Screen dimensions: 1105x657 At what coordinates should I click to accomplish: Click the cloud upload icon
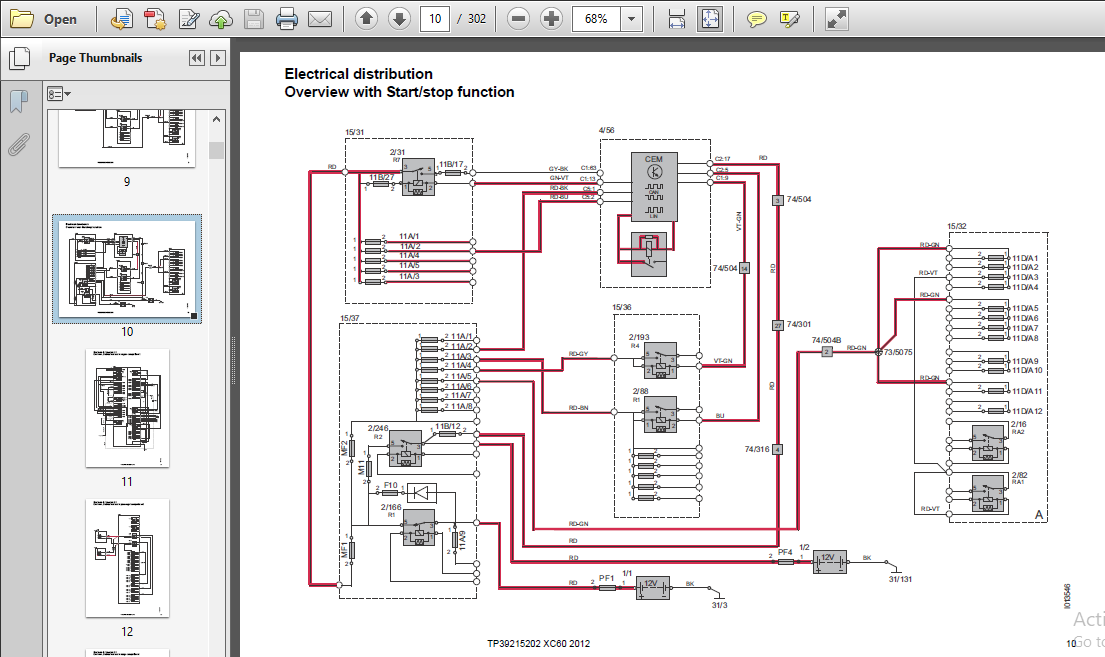pos(221,19)
